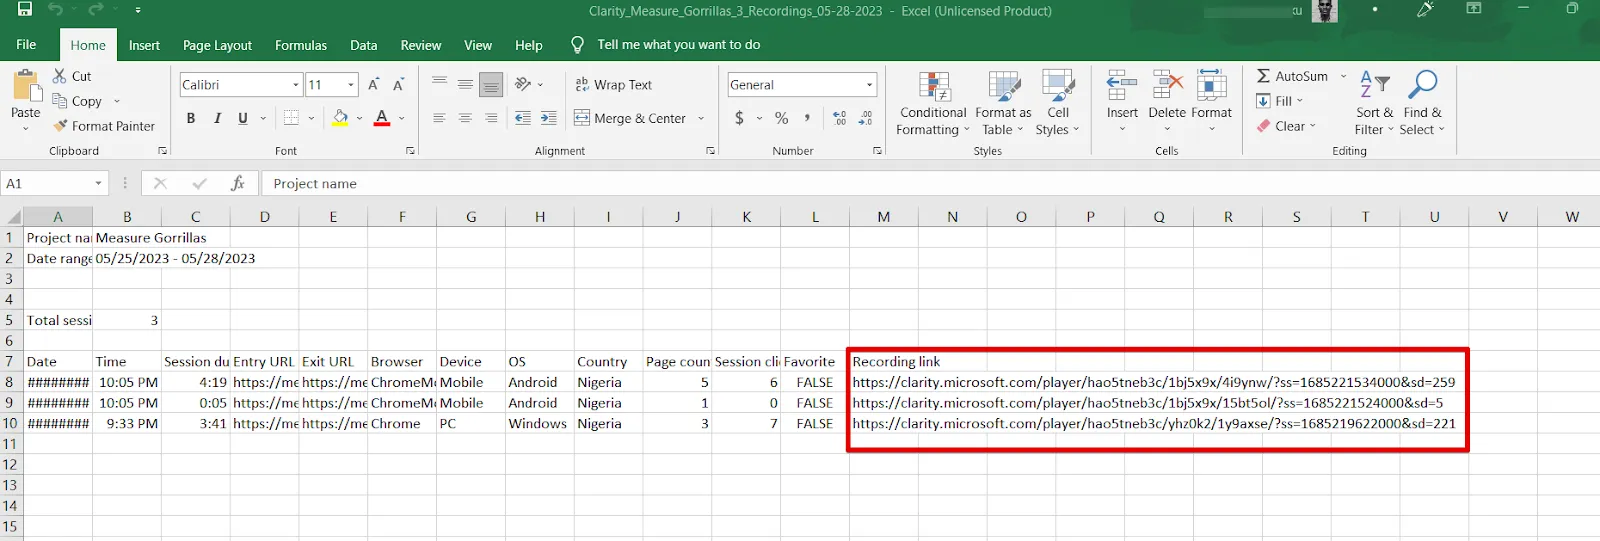1600x541 pixels.
Task: Click the Save icon in quick access toolbar
Action: [25, 10]
